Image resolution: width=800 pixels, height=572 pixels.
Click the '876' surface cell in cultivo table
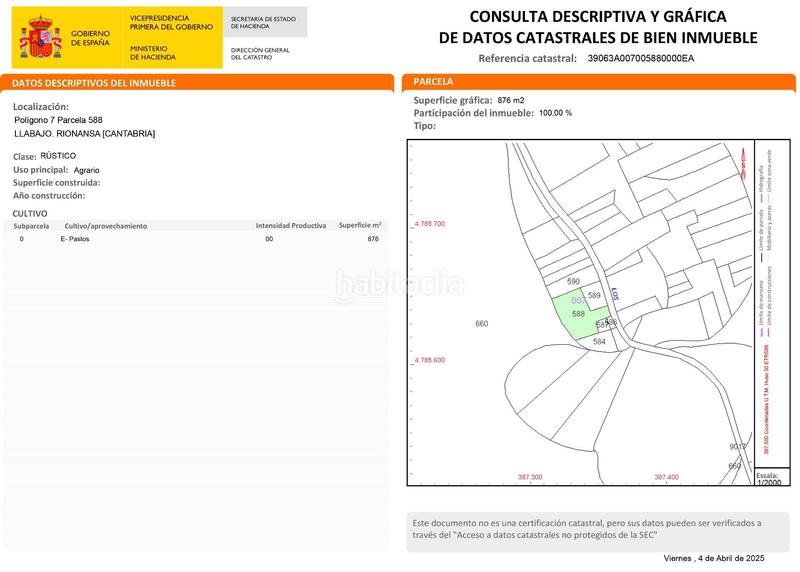(x=373, y=239)
